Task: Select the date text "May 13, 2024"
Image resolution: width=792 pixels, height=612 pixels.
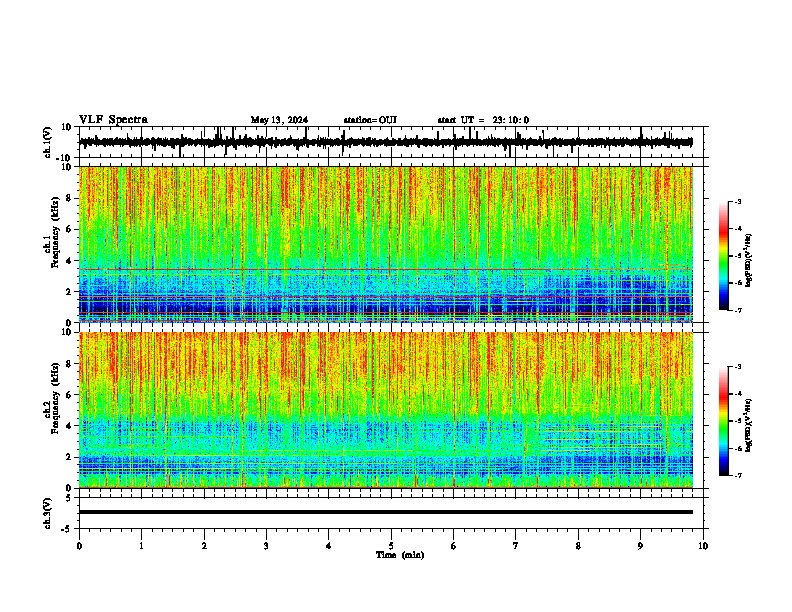Action: tap(279, 120)
